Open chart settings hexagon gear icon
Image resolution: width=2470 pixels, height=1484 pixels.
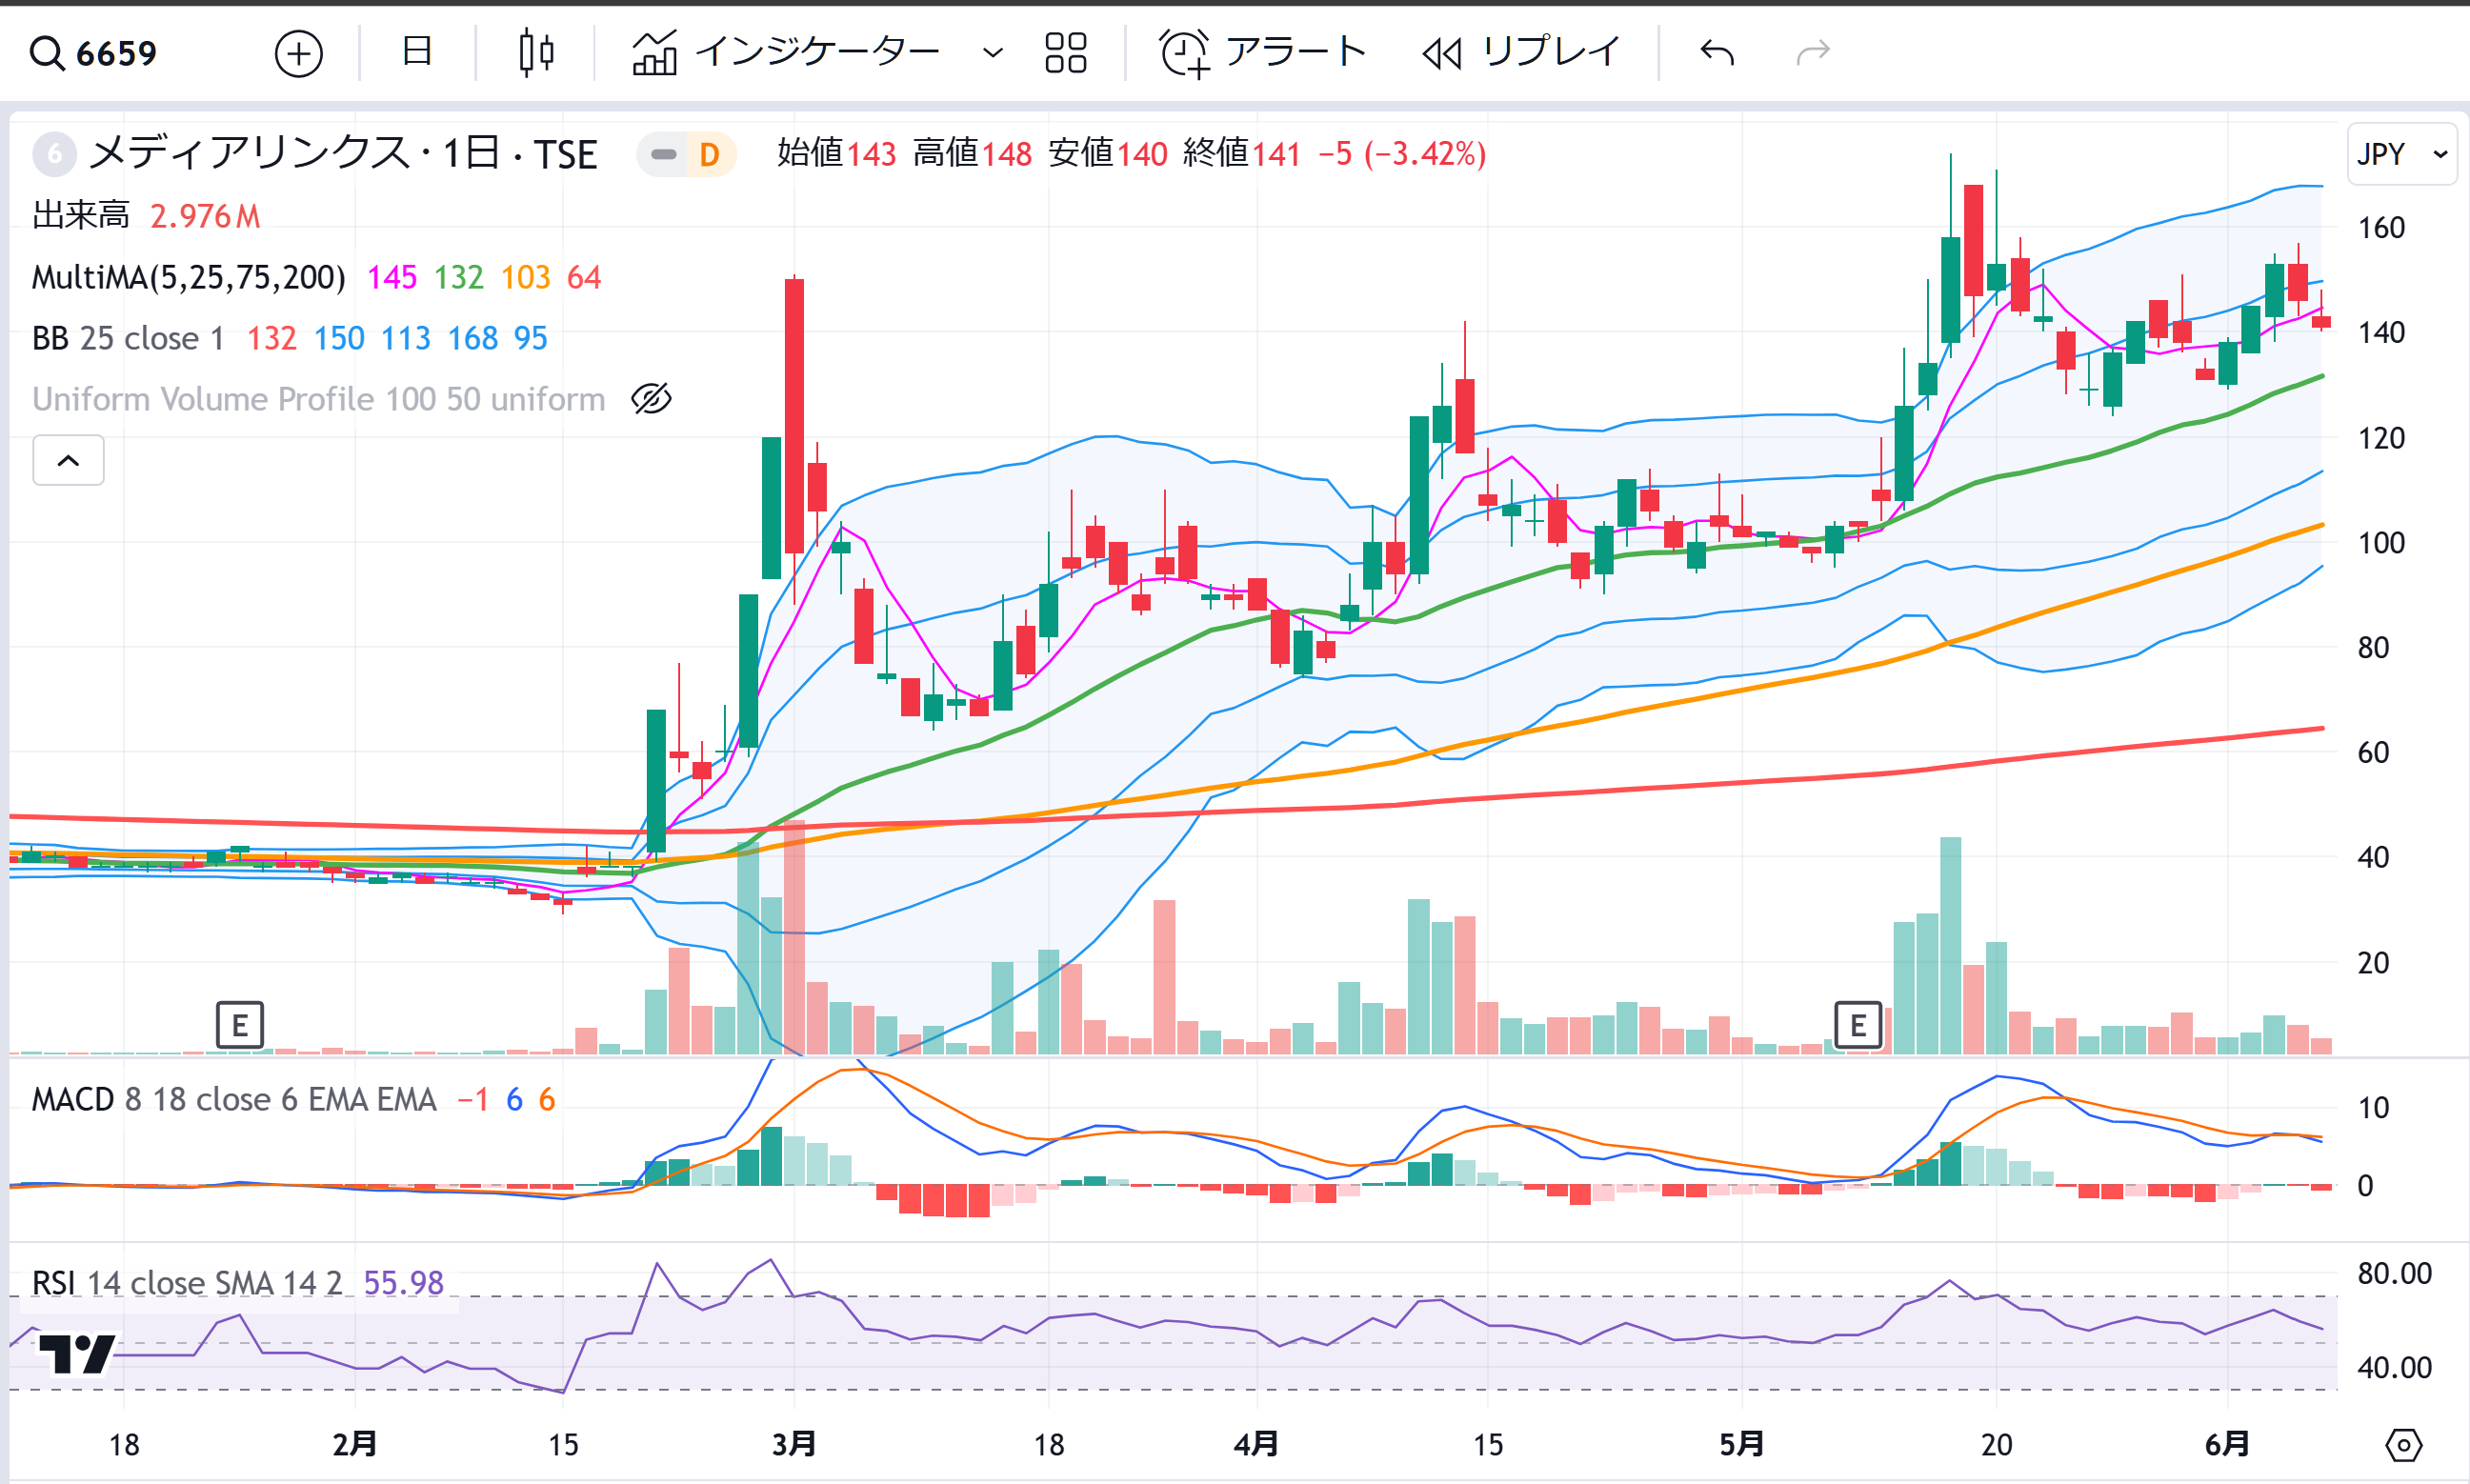[2404, 1445]
